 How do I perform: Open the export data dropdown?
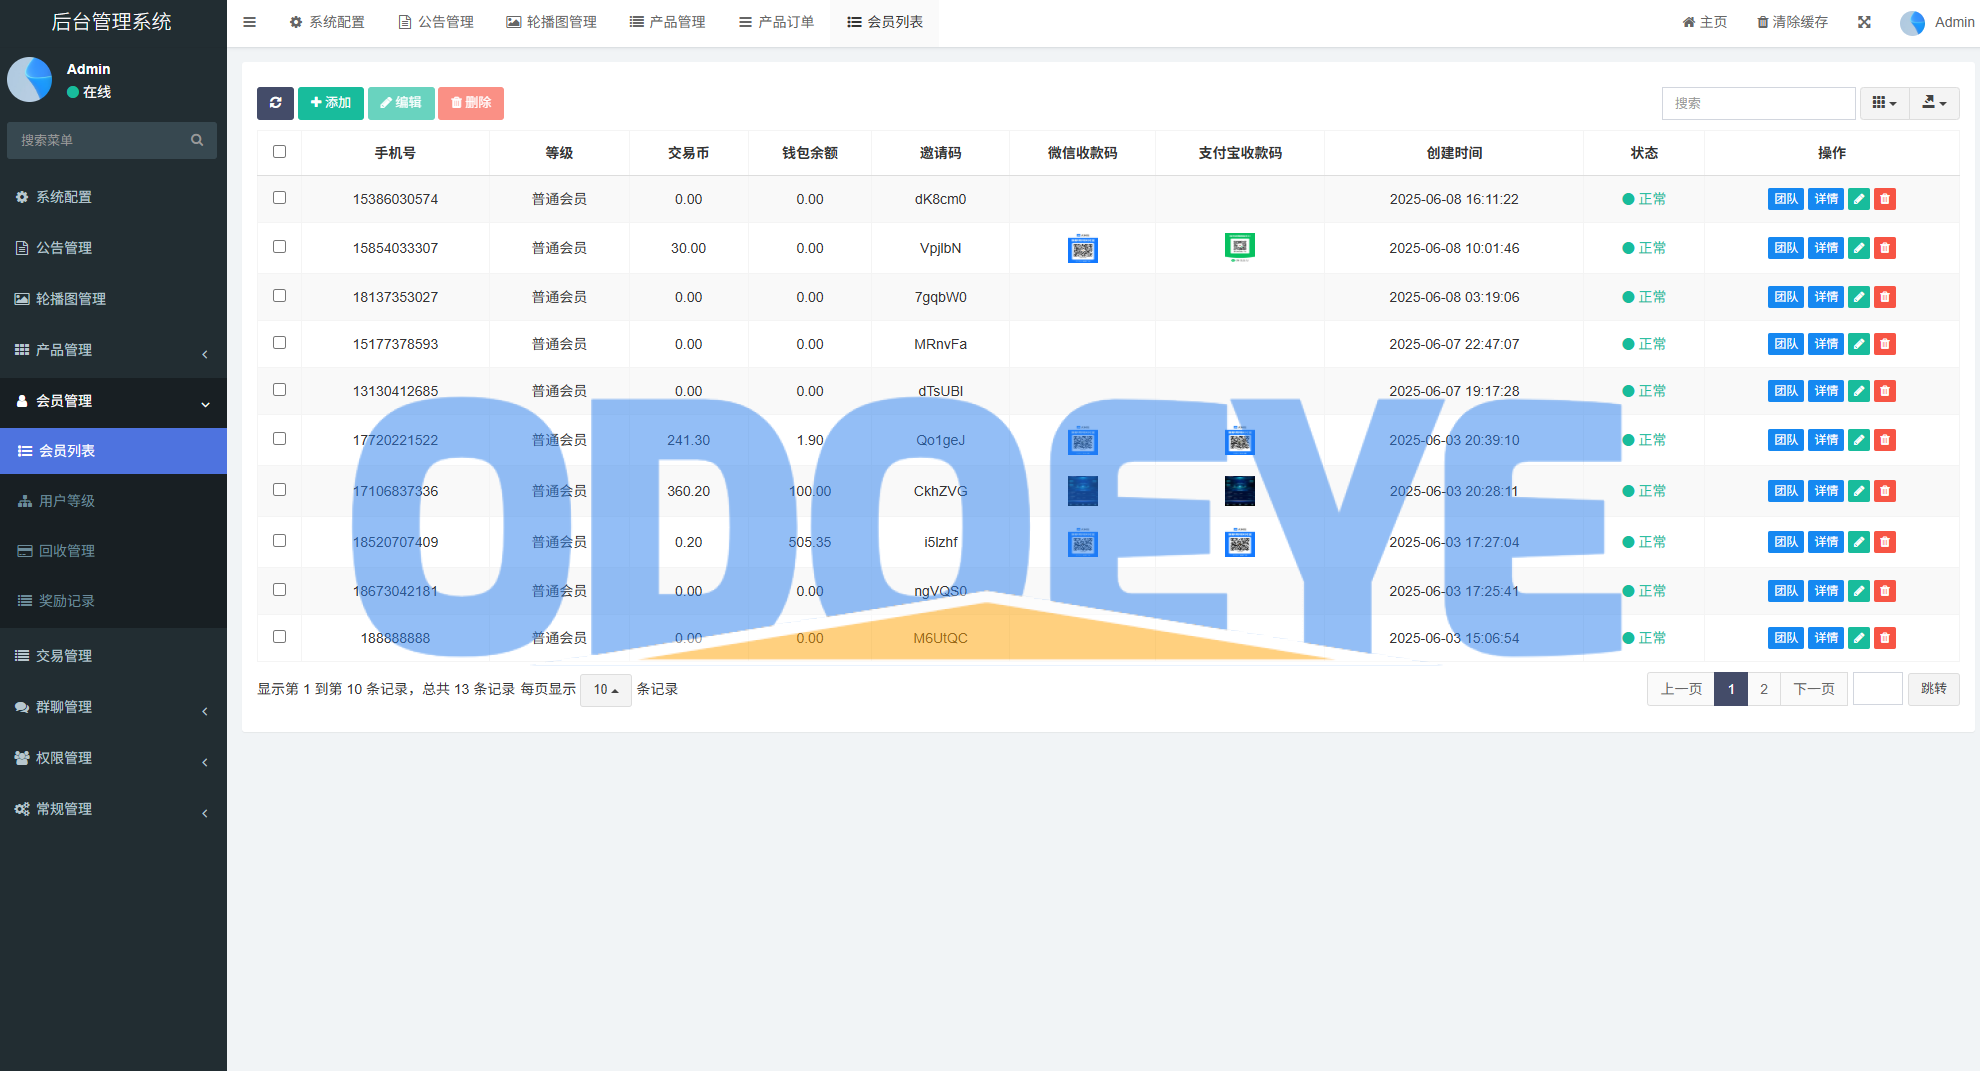click(x=1934, y=103)
